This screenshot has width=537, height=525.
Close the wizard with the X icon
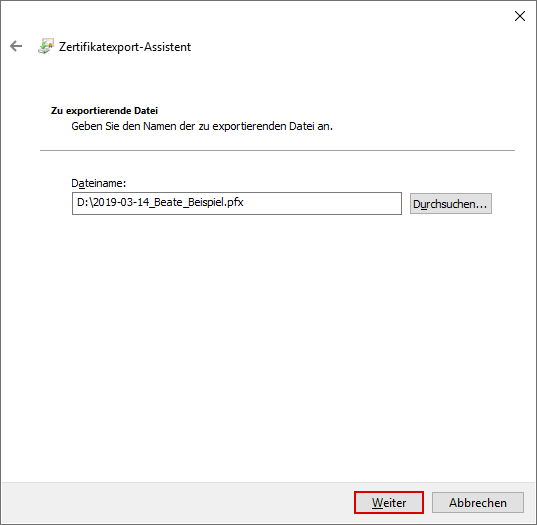click(520, 16)
